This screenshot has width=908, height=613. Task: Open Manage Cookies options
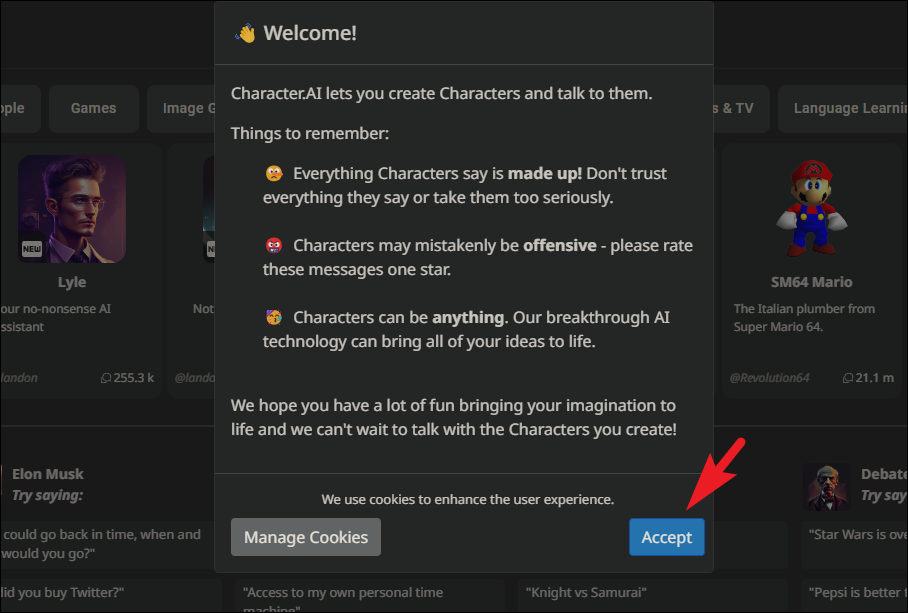click(306, 537)
